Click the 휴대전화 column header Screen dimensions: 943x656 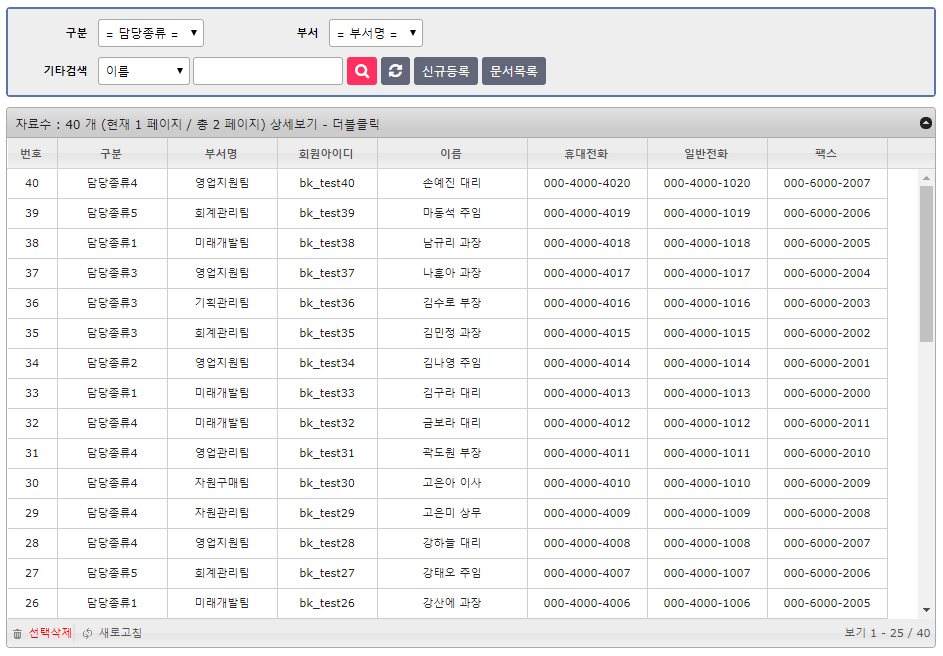click(x=587, y=154)
